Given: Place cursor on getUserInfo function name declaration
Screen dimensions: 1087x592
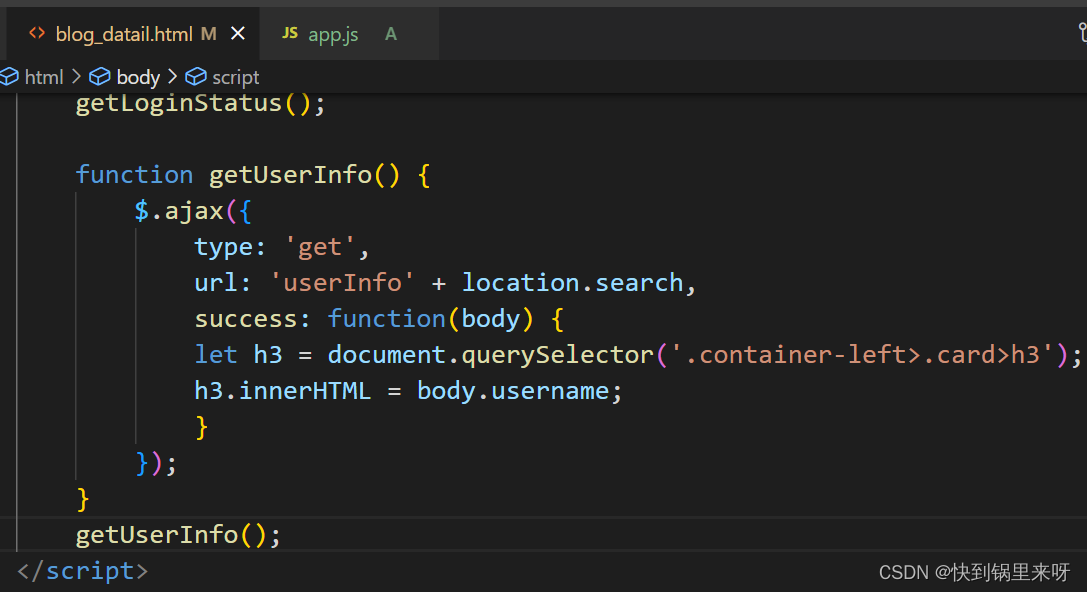Looking at the screenshot, I should pyautogui.click(x=290, y=175).
